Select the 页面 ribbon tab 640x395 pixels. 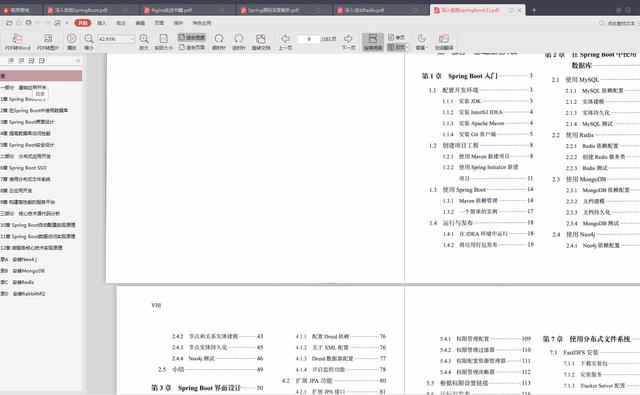[159, 23]
